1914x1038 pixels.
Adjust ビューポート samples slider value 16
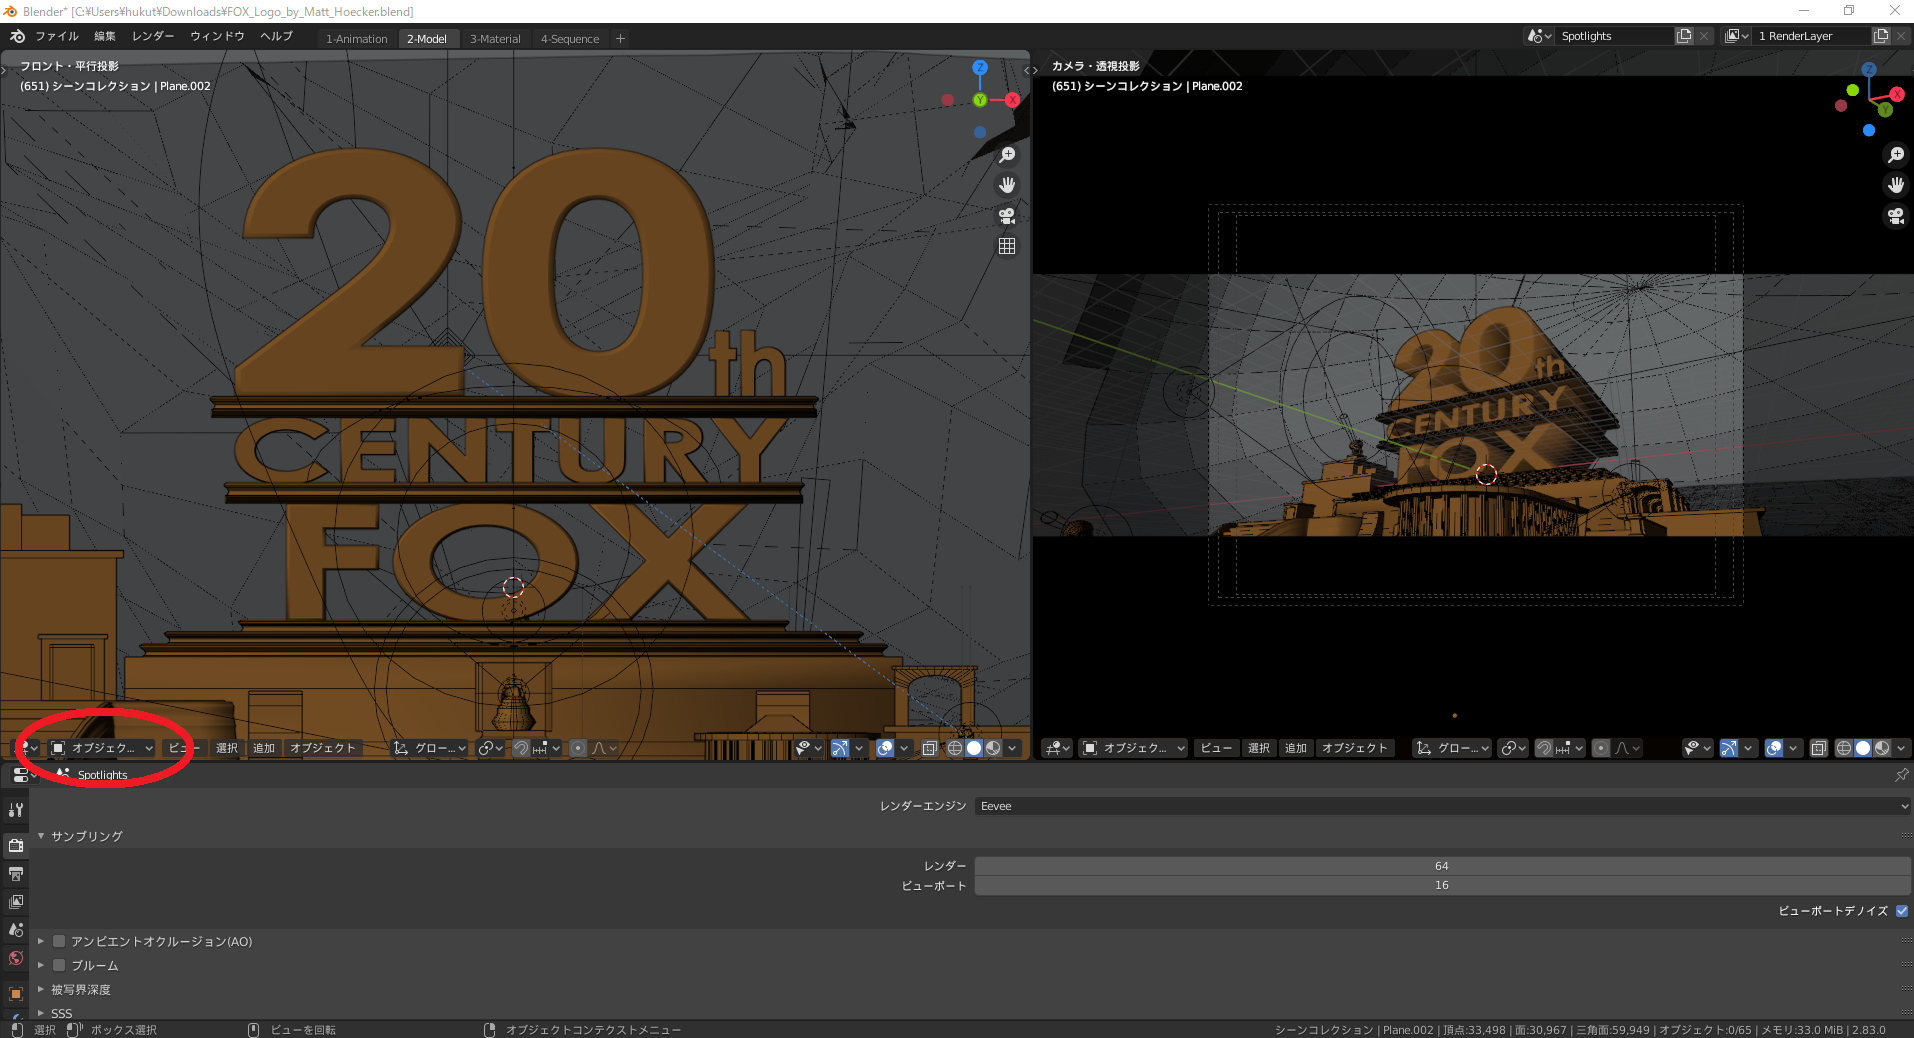(x=1443, y=885)
